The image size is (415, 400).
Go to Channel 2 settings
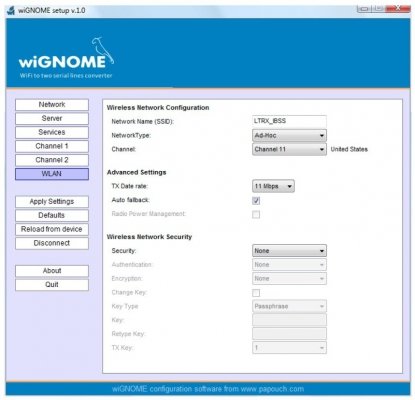52,160
